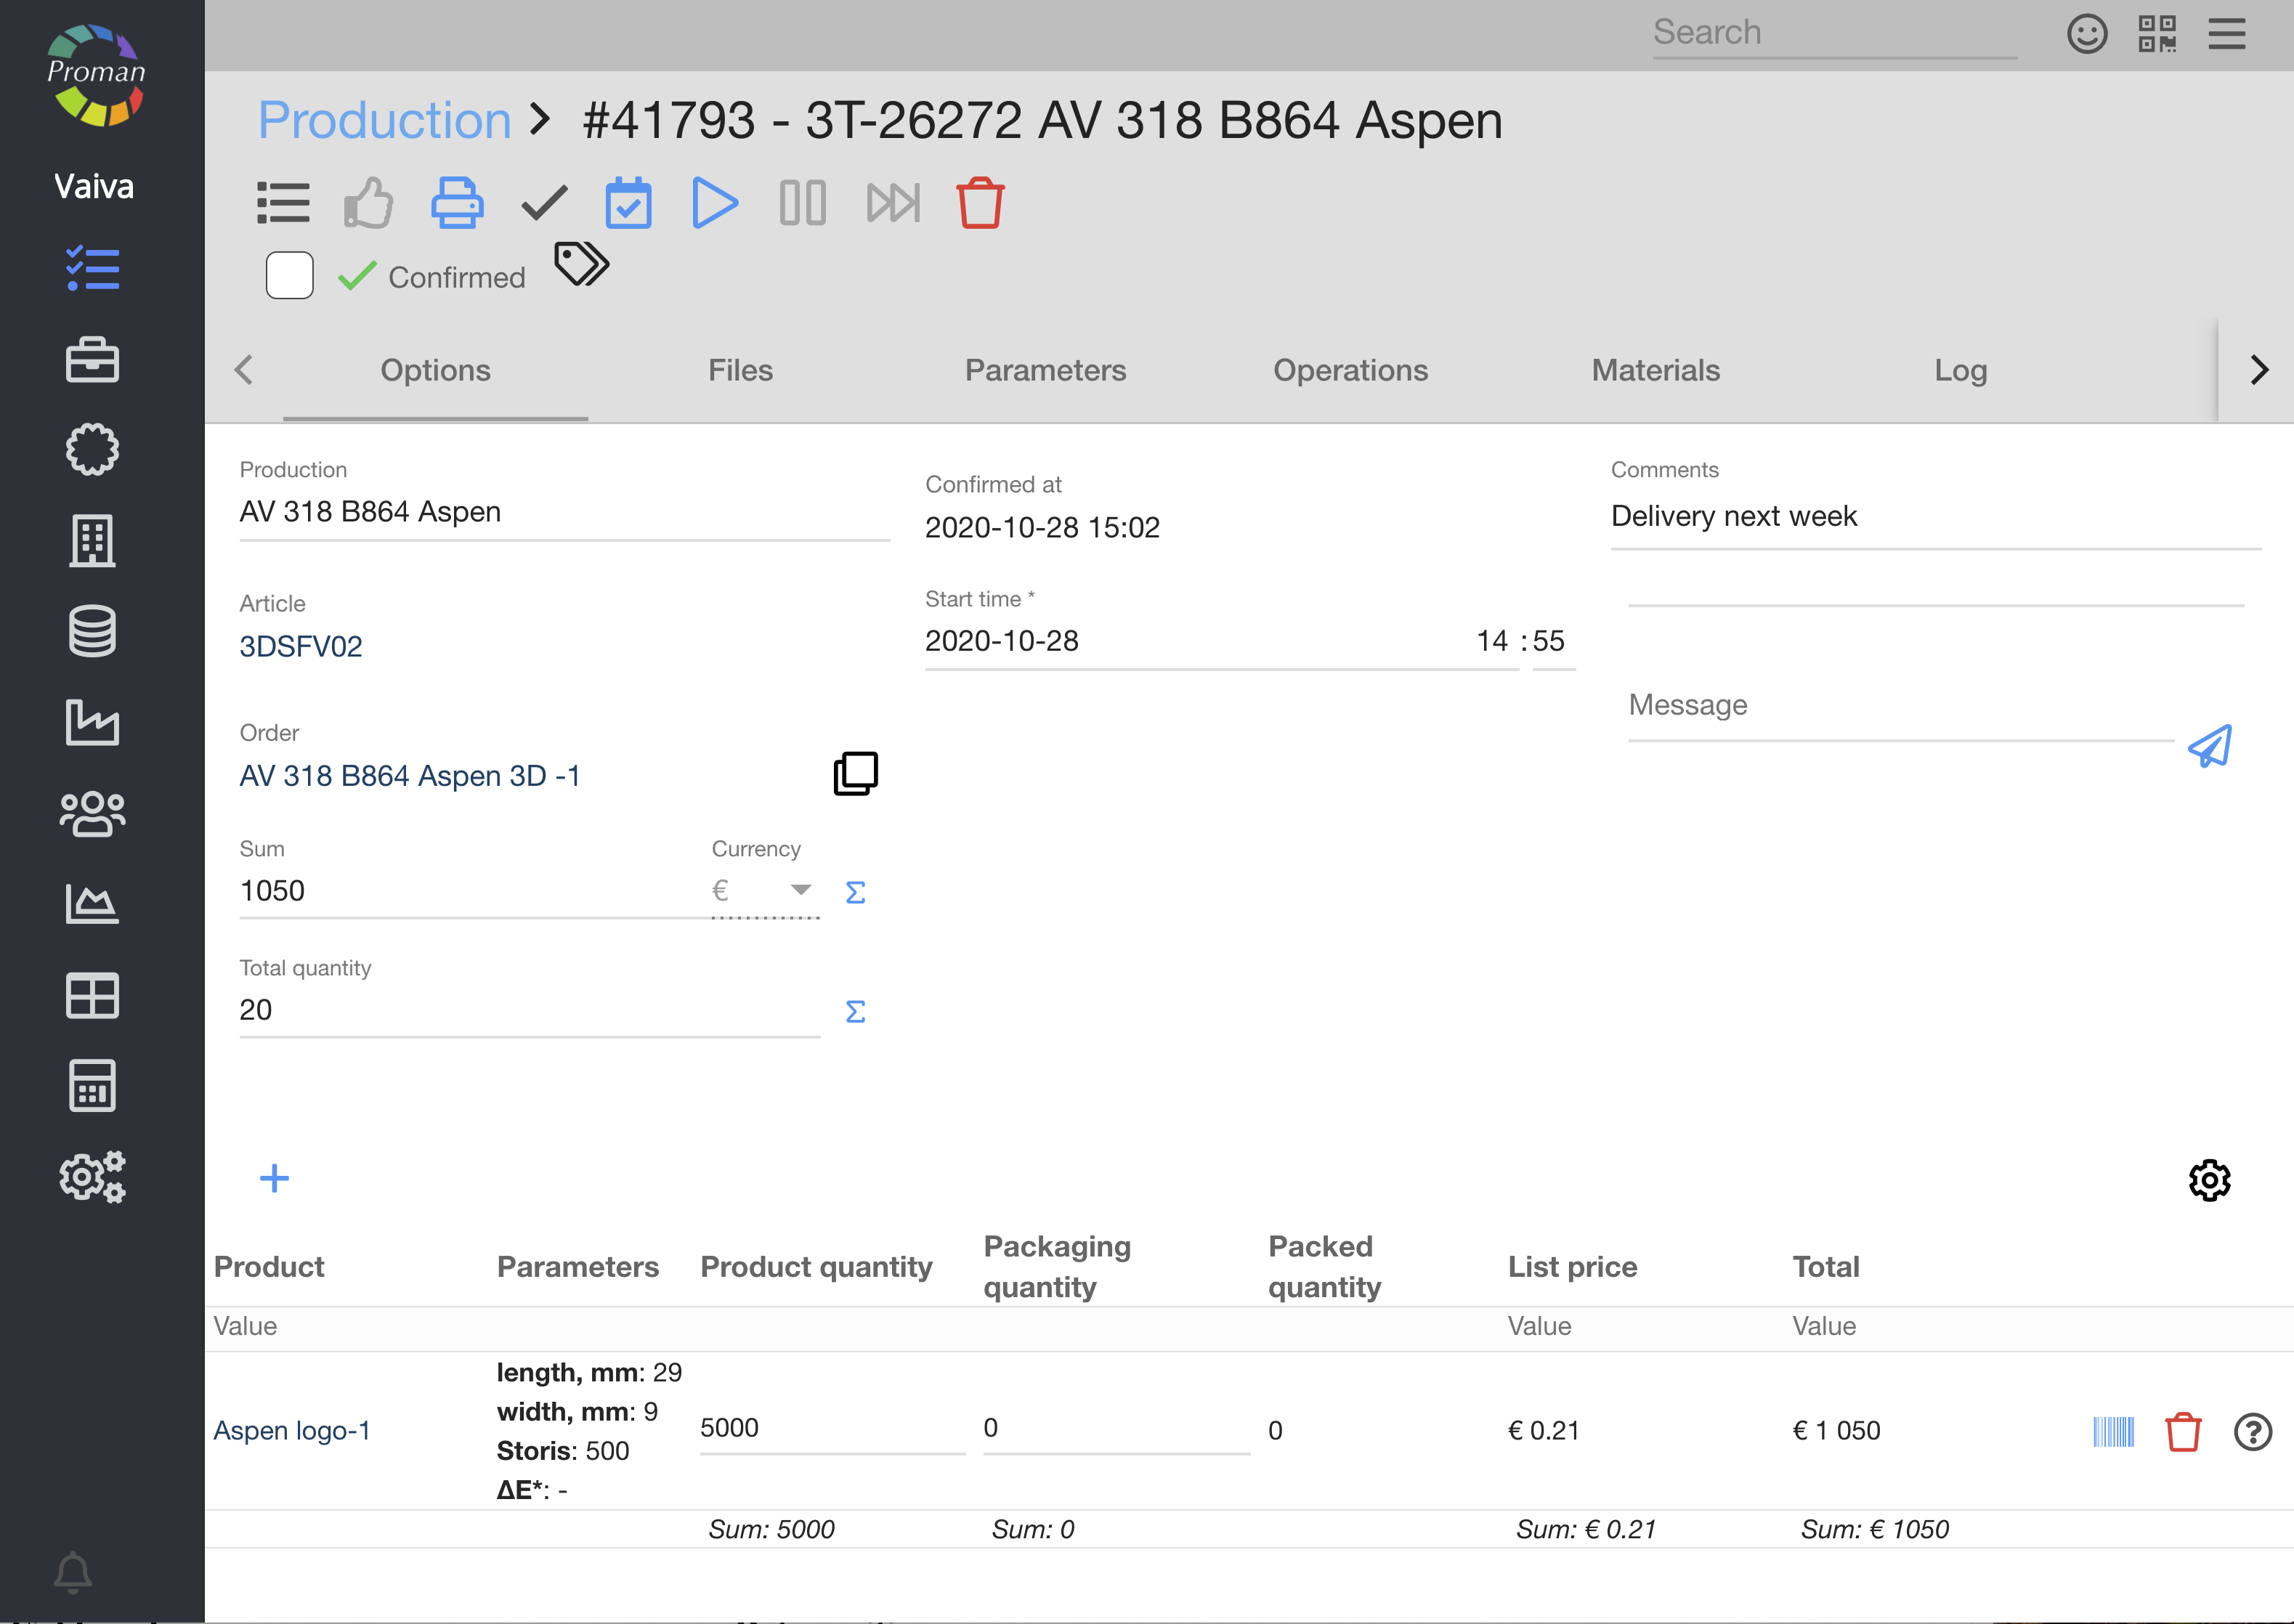Screen dimensions: 2294x1624
Task: Click the thumbs up icon
Action: pyautogui.click(x=368, y=203)
